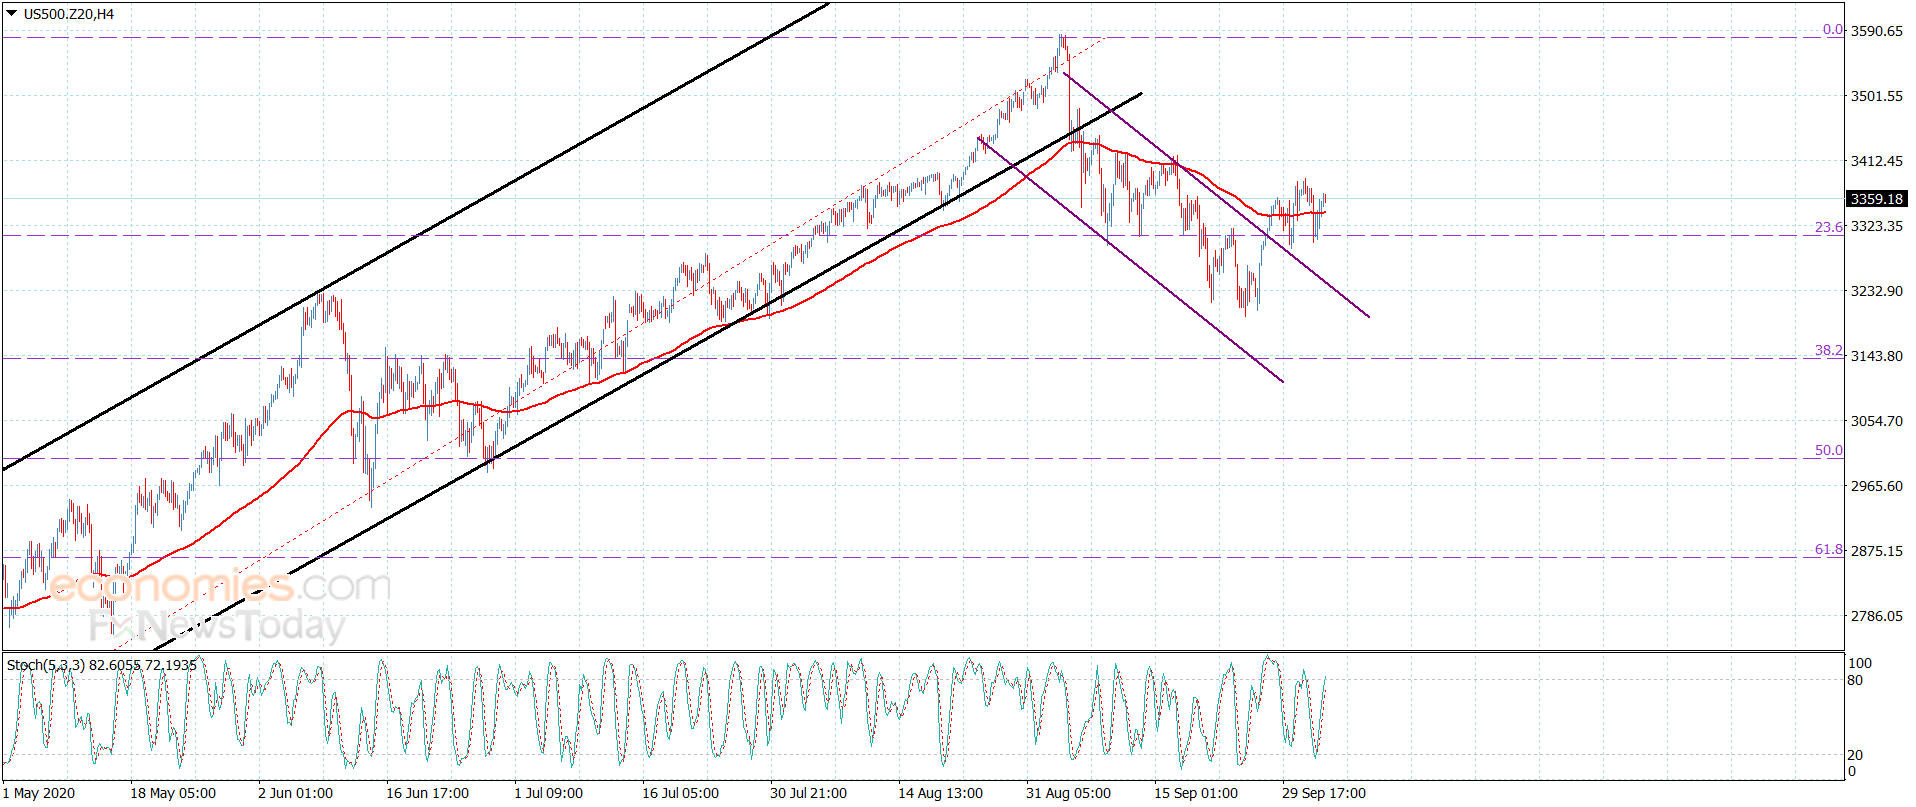Screen dimensions: 1916x807
Task: Select the 2965.60 price axis value
Action: point(1877,486)
